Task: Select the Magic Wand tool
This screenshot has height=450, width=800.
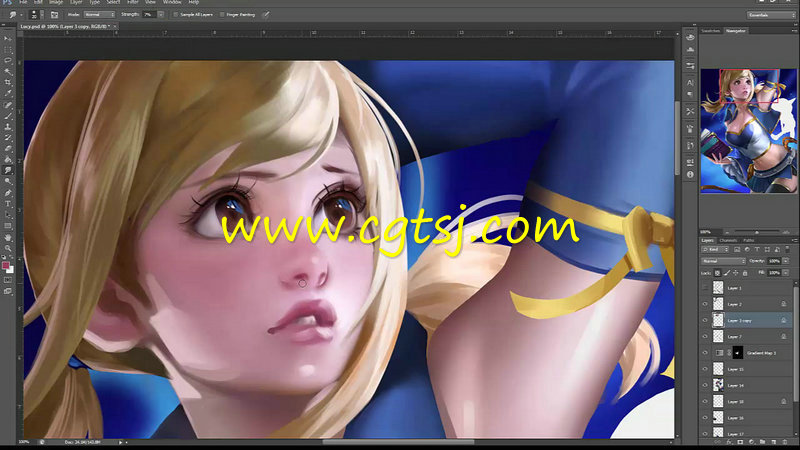Action: (8, 72)
